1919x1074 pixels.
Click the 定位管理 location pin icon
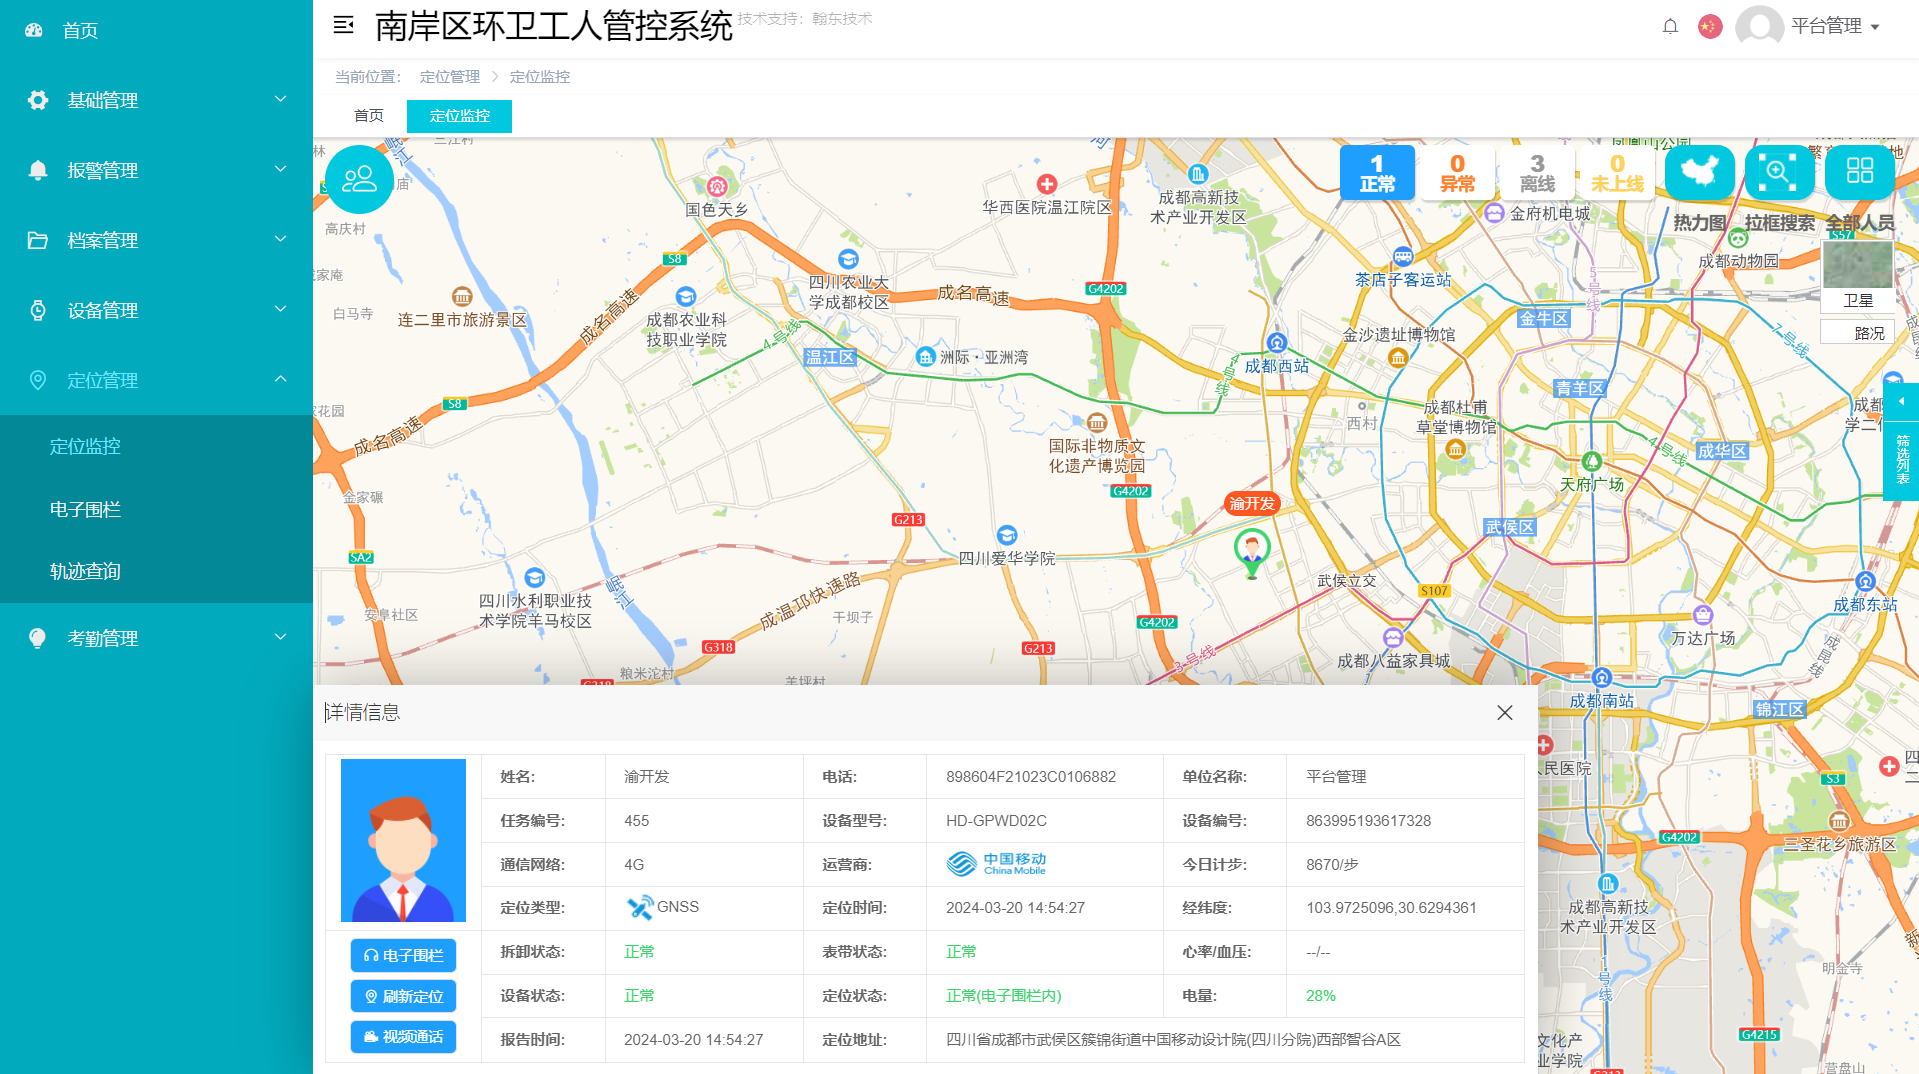tap(38, 380)
